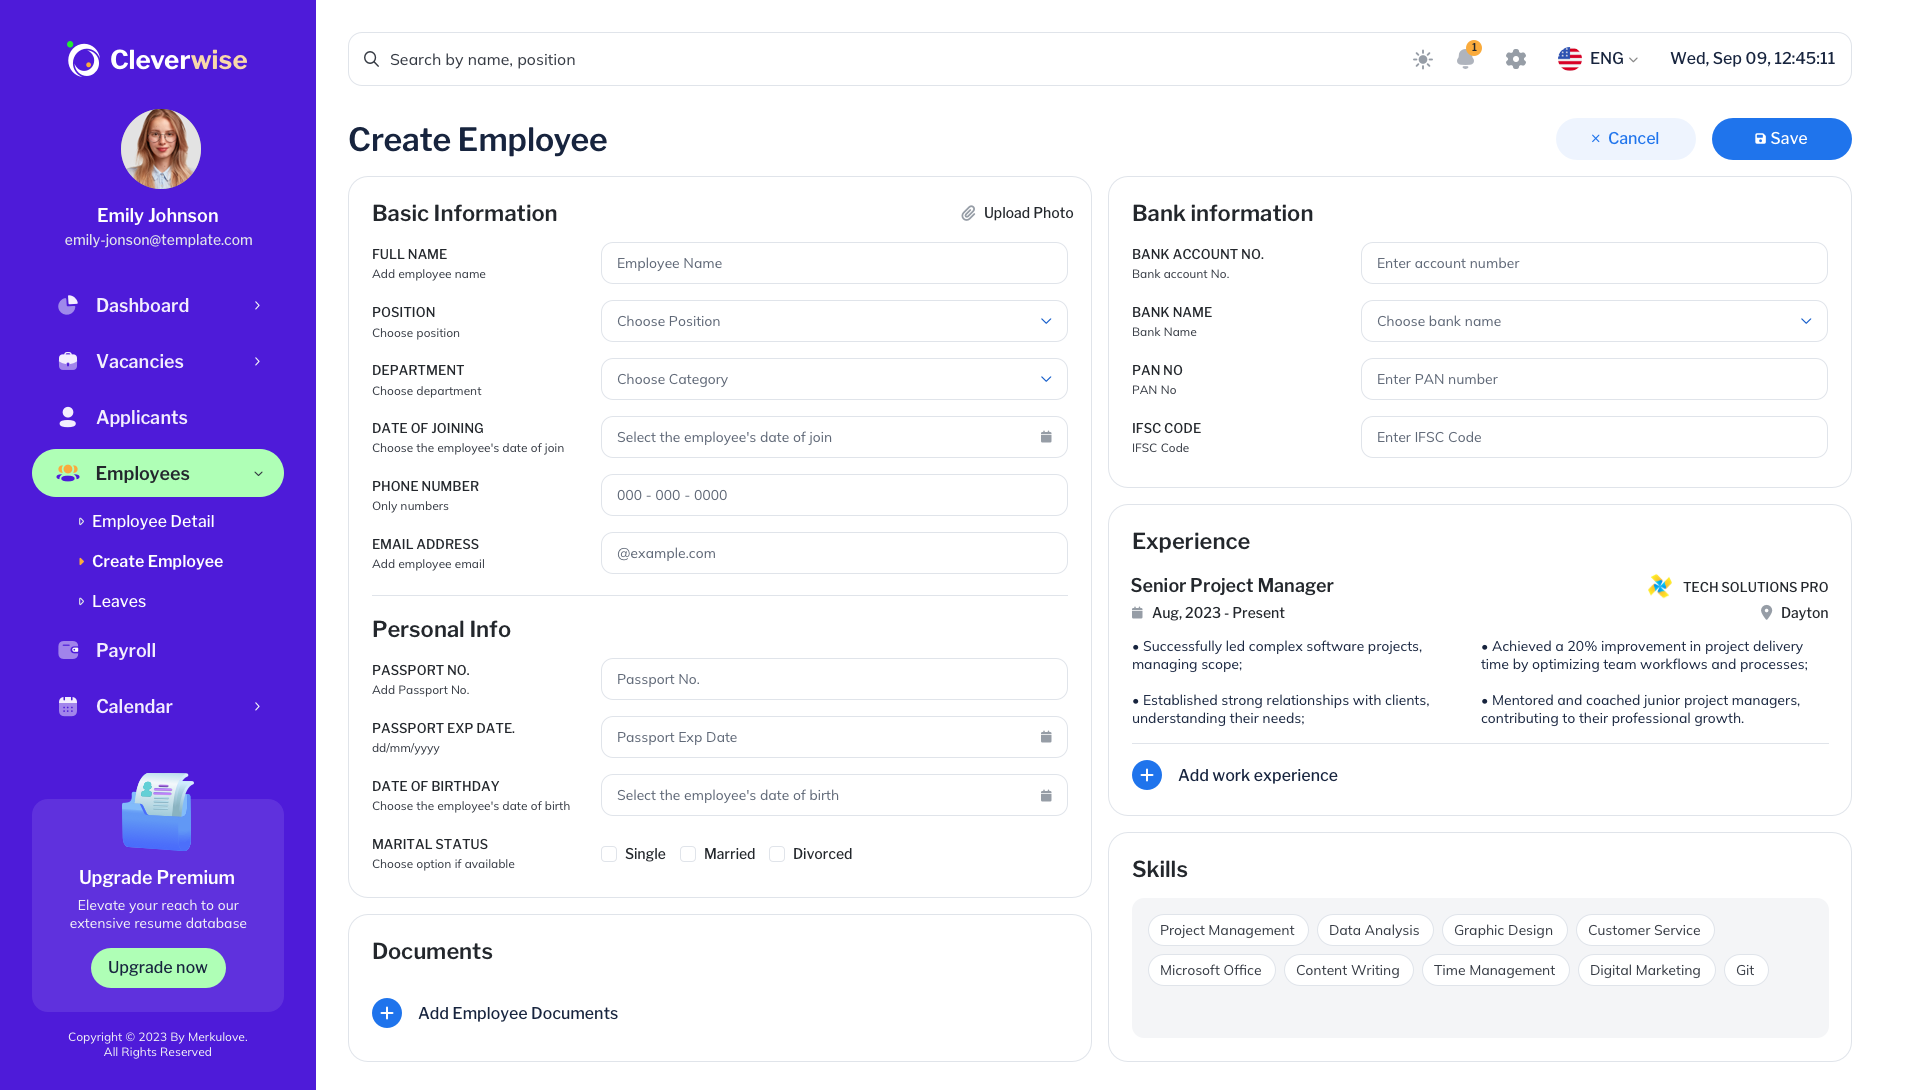Image resolution: width=1920 pixels, height=1090 pixels.
Task: Open date of joining calendar picker
Action: pos(1046,437)
